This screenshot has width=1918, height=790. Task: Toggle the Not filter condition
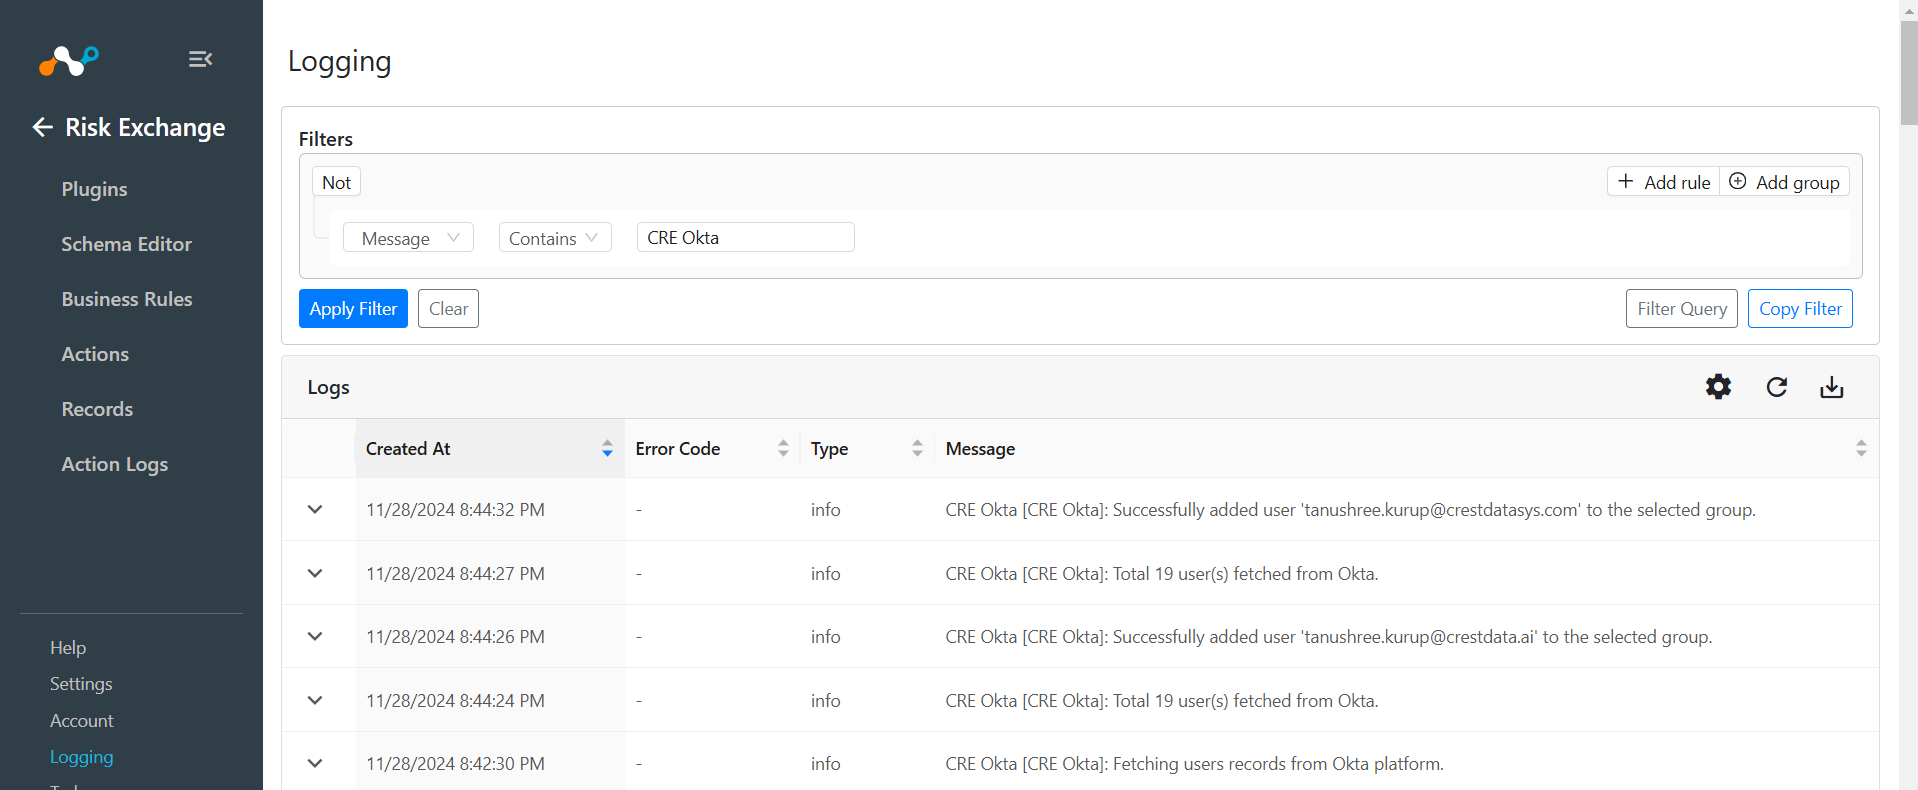(x=336, y=182)
